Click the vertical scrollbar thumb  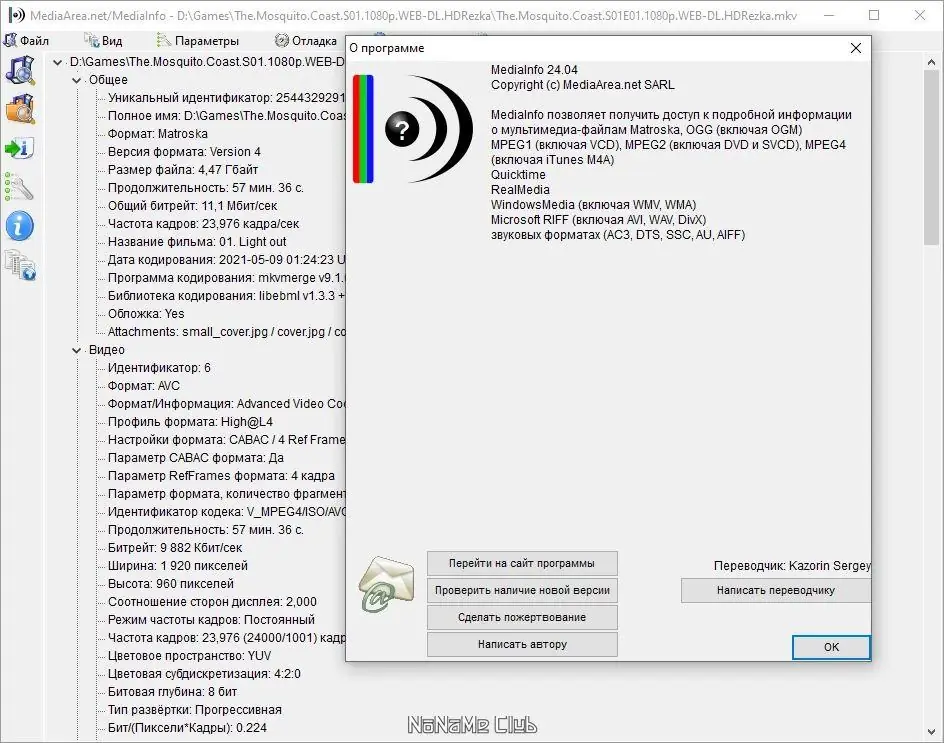tap(931, 158)
